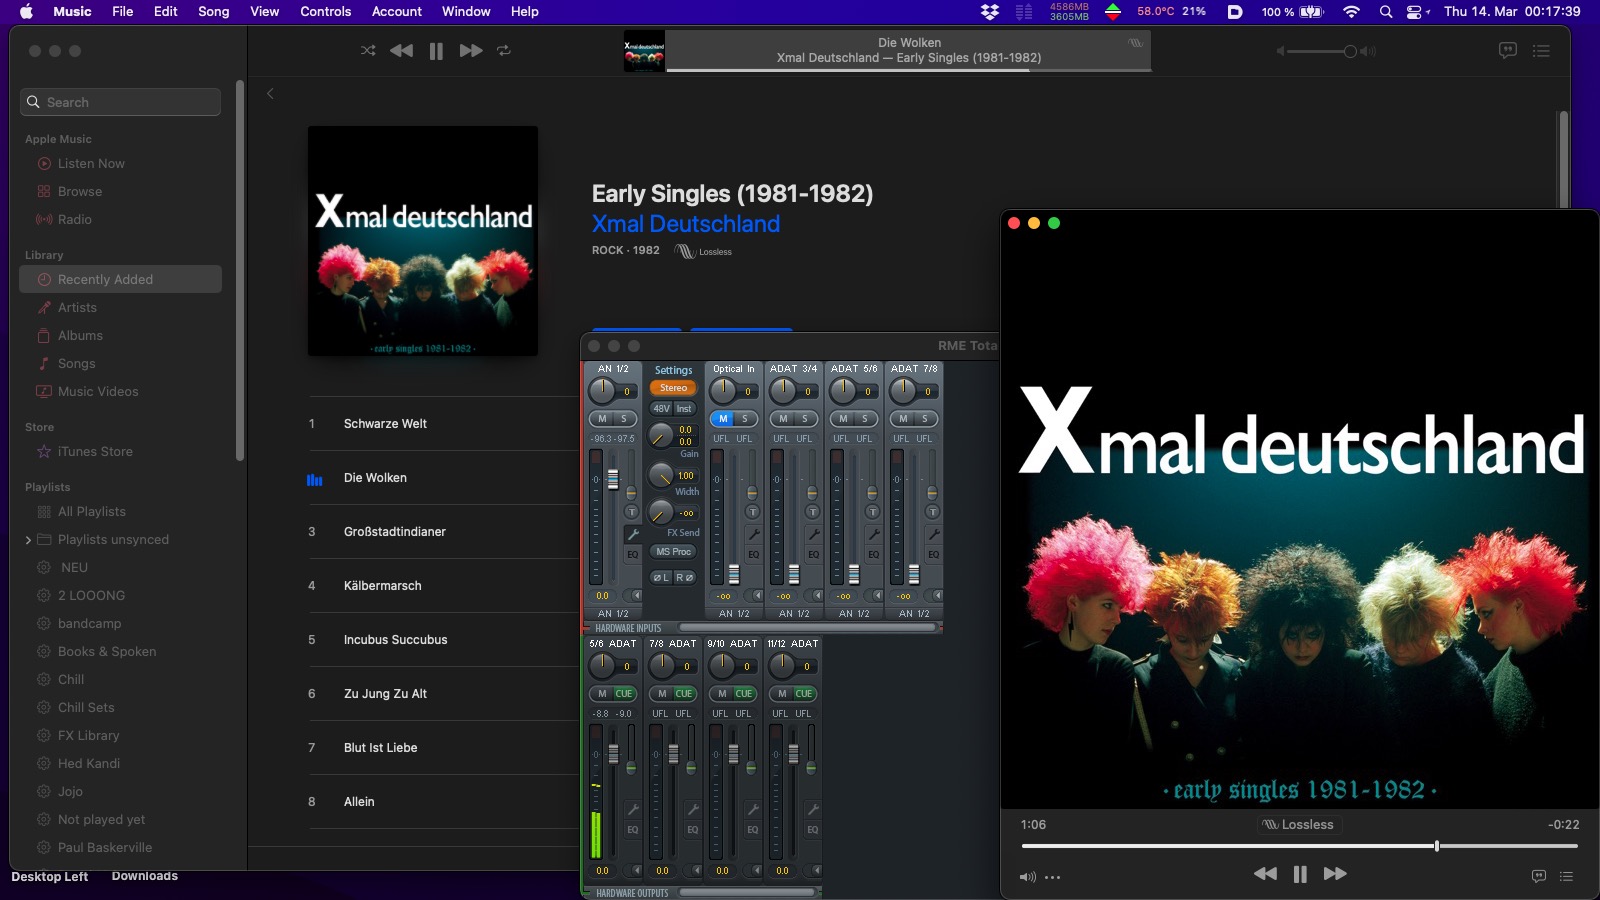Open the Account menu
Screen dimensions: 1600x900
click(397, 12)
